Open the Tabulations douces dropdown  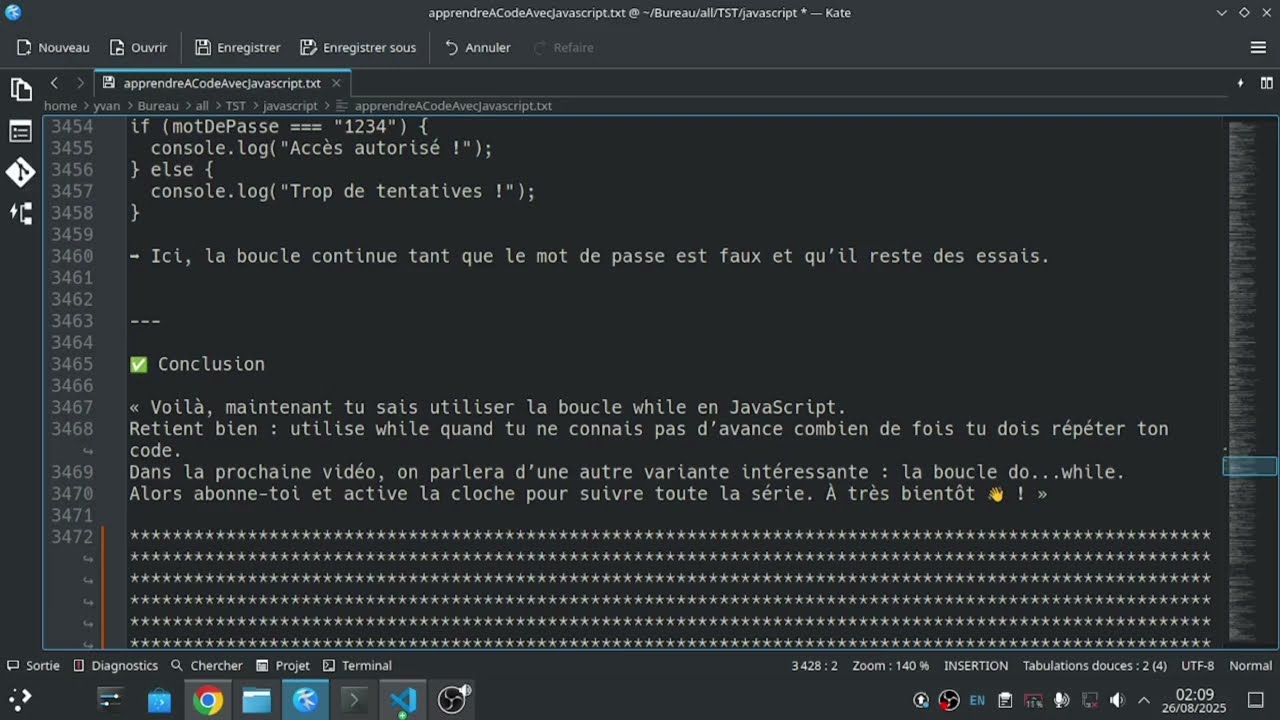click(x=1094, y=665)
